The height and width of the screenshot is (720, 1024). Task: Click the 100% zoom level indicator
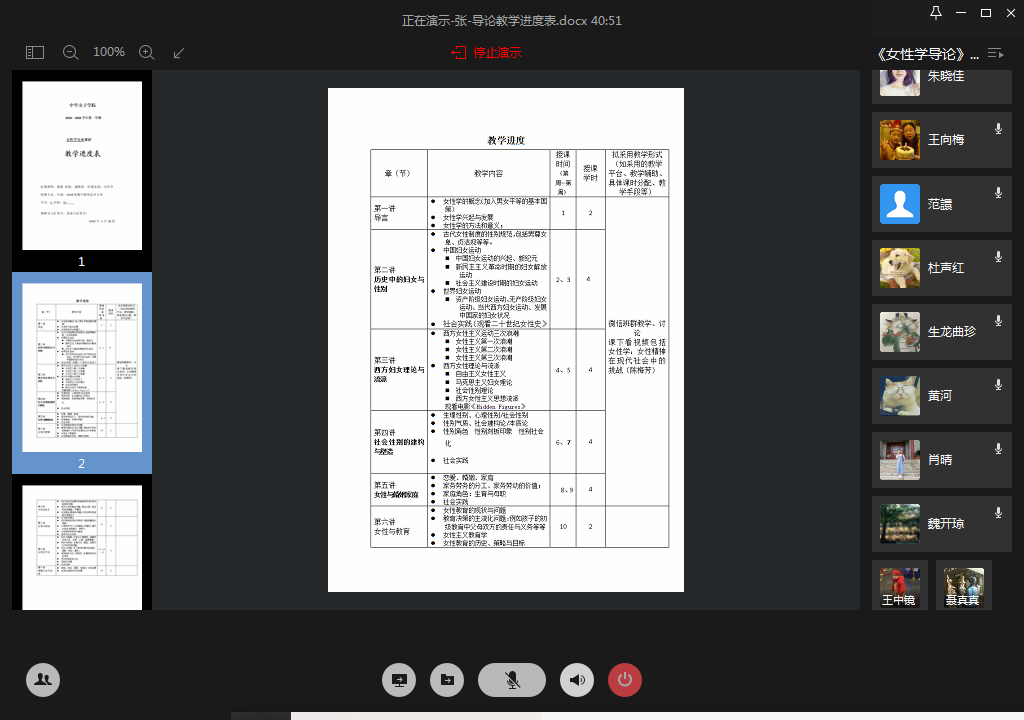pos(108,52)
